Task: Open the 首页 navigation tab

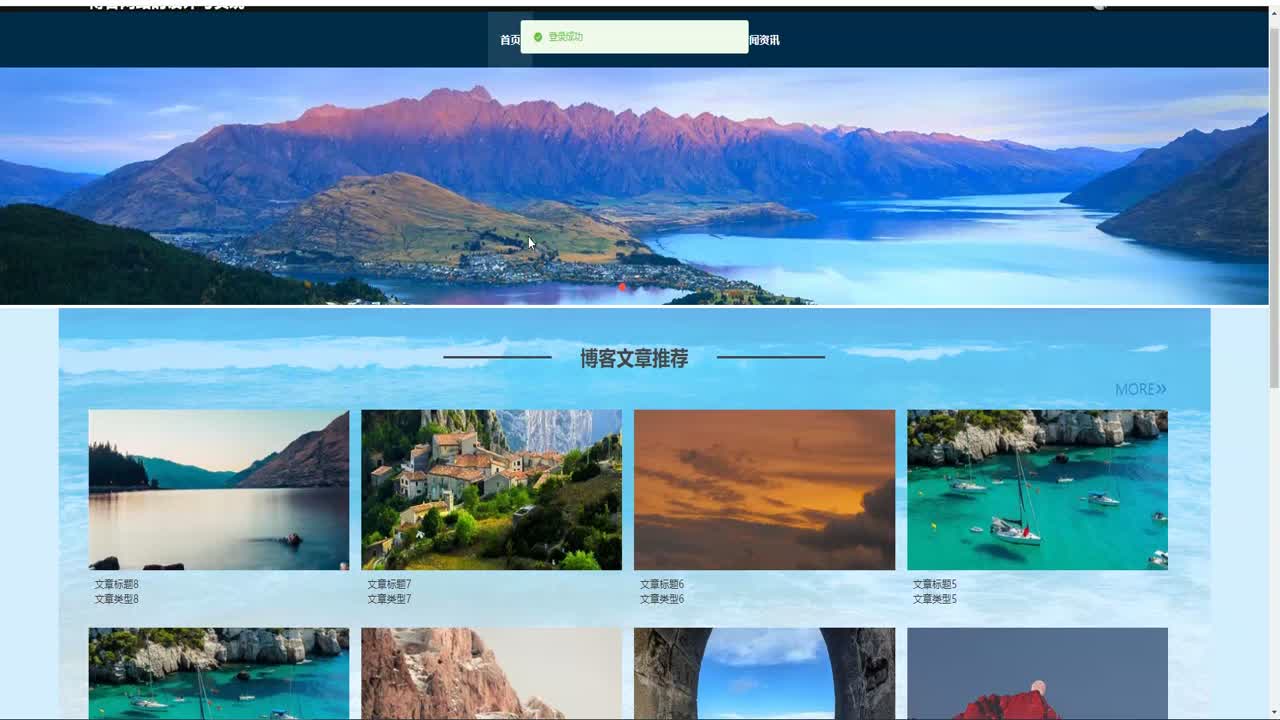Action: pyautogui.click(x=510, y=40)
